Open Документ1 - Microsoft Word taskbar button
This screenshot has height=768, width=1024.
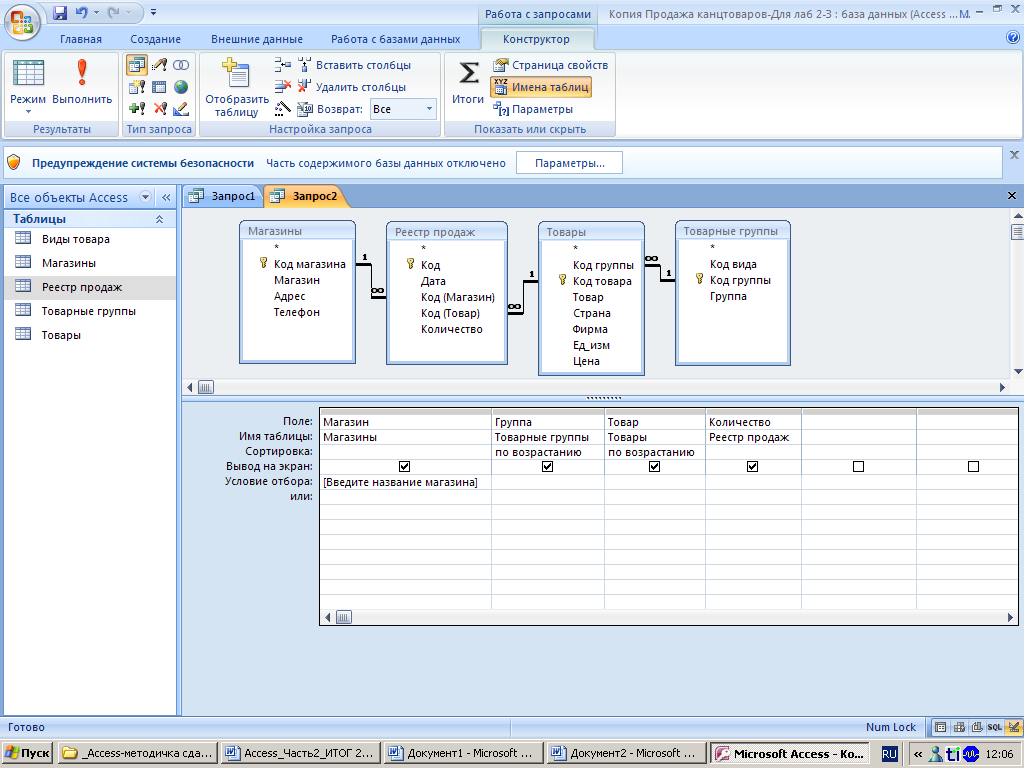[463, 753]
